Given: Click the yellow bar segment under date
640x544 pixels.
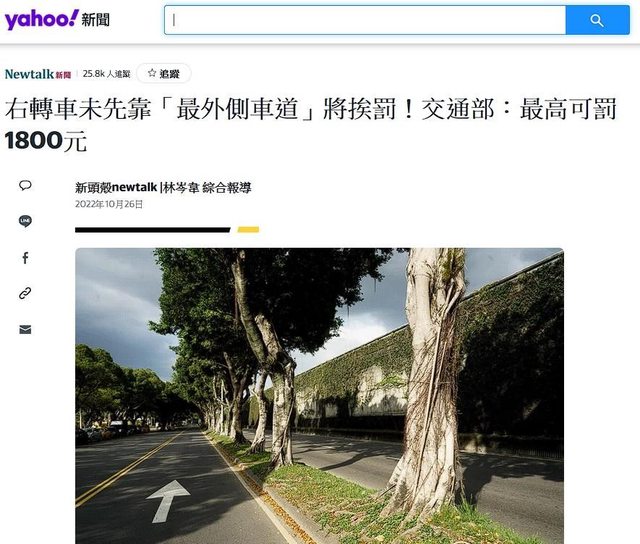Looking at the screenshot, I should pyautogui.click(x=248, y=230).
